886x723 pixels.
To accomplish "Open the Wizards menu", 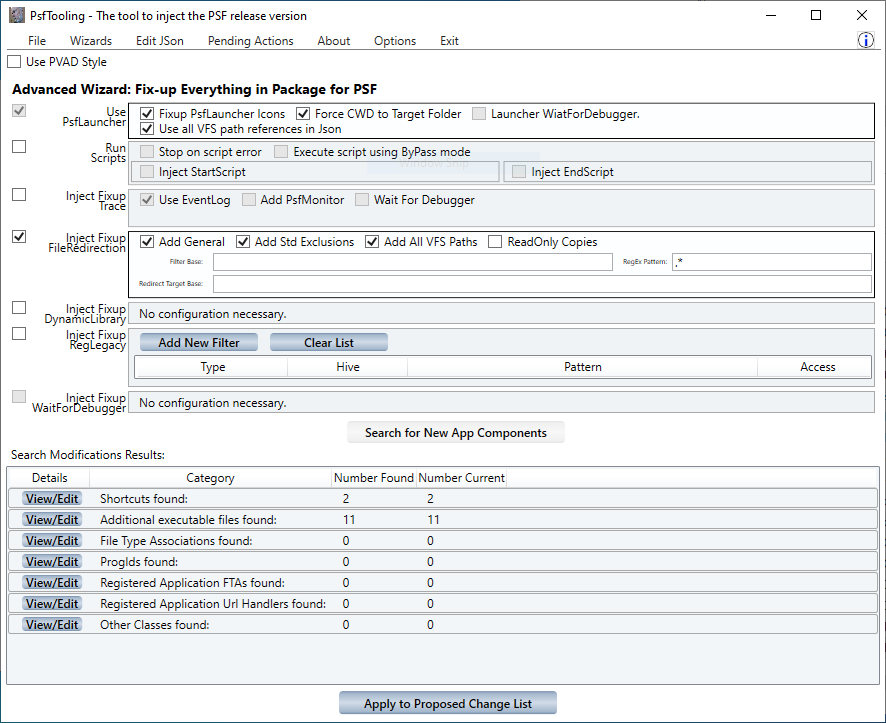I will coord(91,41).
